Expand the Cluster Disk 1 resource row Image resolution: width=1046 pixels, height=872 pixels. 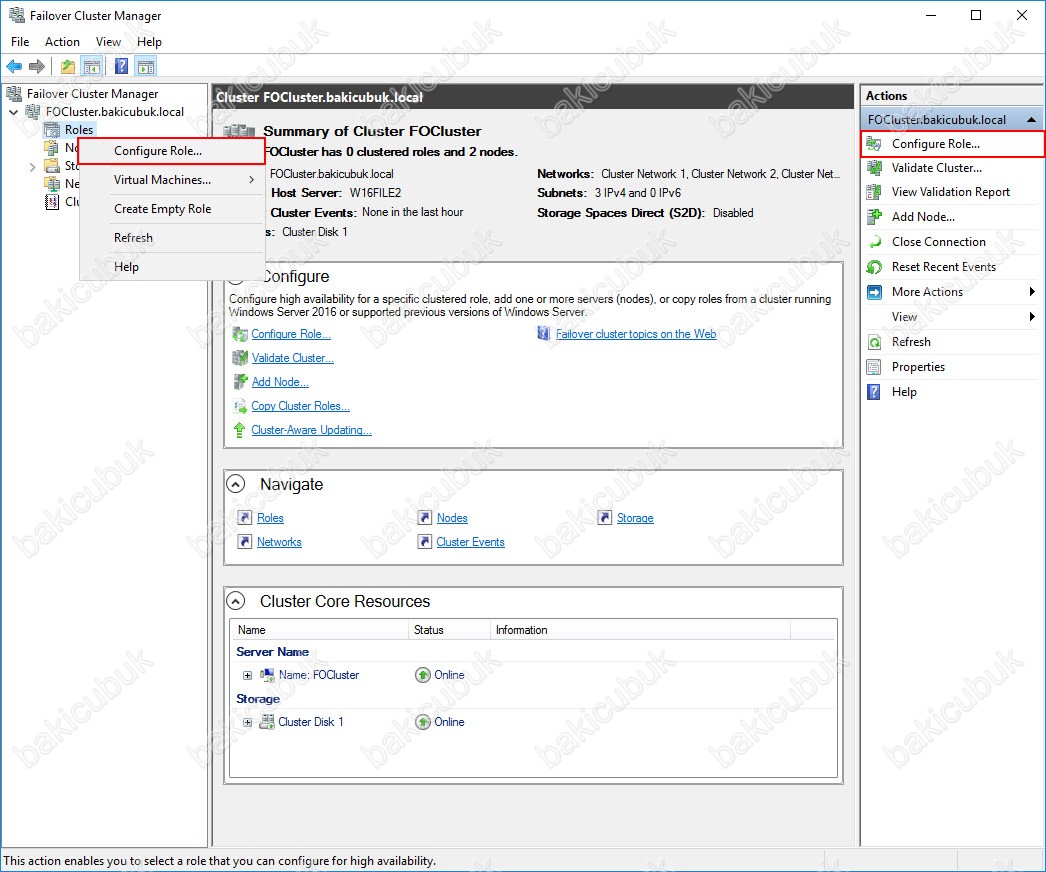[x=247, y=722]
